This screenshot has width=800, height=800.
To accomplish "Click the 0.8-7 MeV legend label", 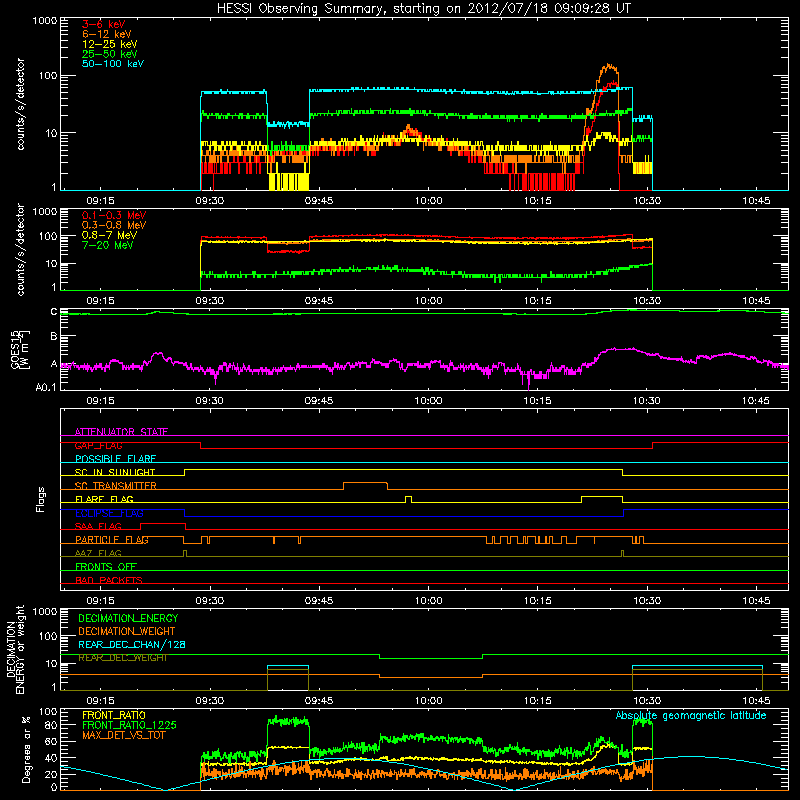I will coord(109,235).
